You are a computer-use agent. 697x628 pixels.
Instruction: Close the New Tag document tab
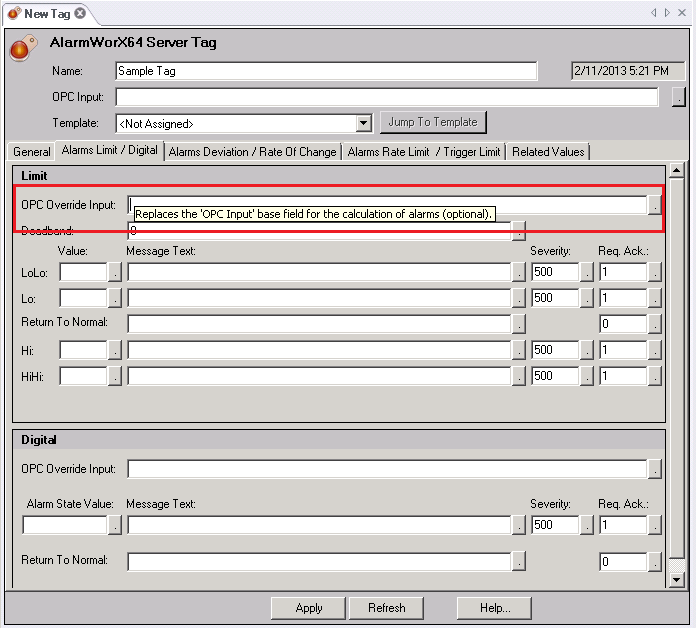(80, 13)
